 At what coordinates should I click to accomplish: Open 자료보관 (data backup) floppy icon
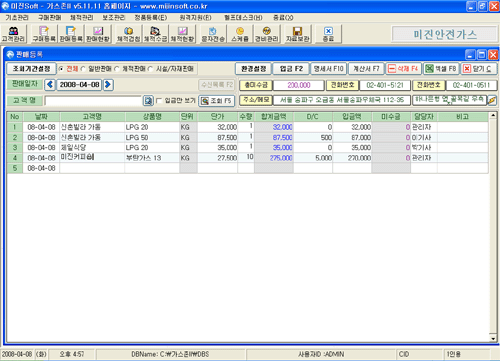tap(297, 34)
